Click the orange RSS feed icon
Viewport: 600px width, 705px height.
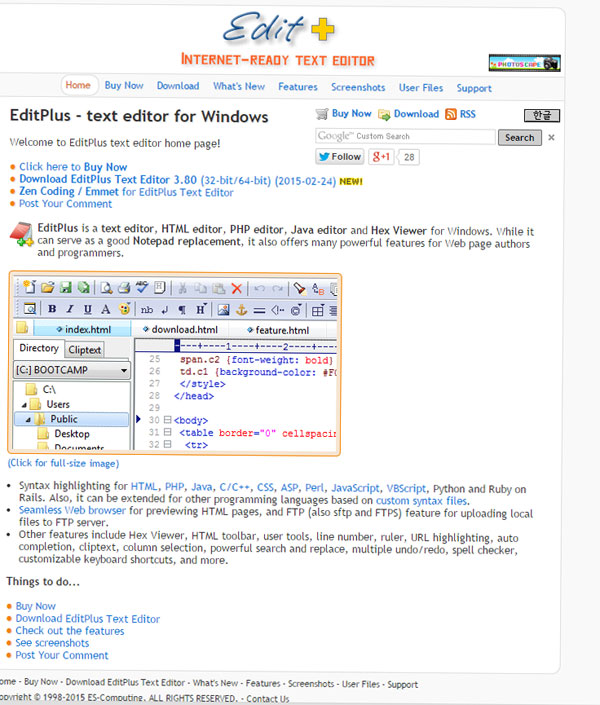[x=450, y=114]
